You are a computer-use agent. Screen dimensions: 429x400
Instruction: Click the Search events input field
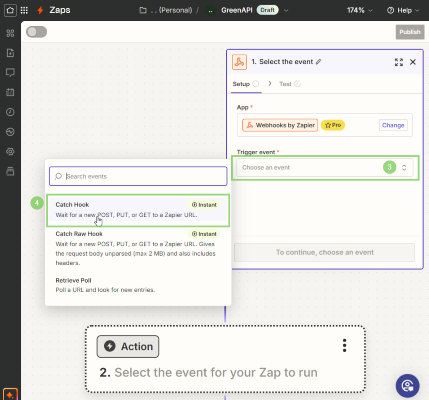[138, 176]
